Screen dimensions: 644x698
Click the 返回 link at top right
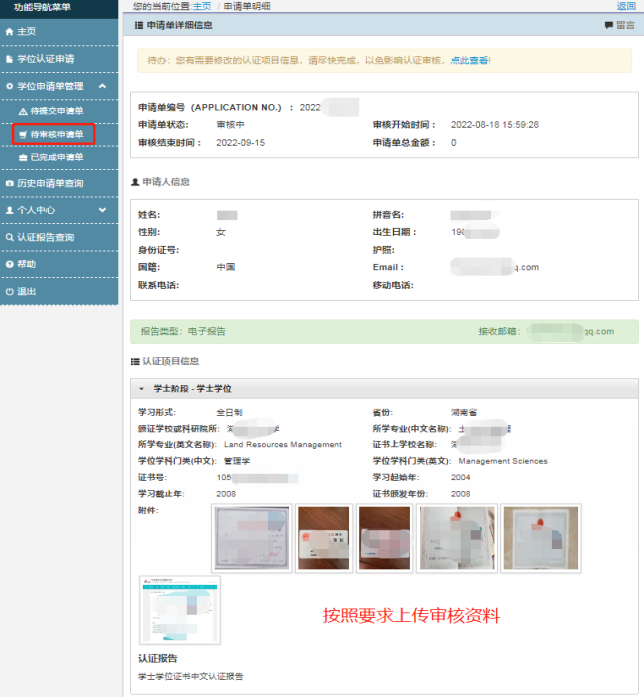coord(626,6)
